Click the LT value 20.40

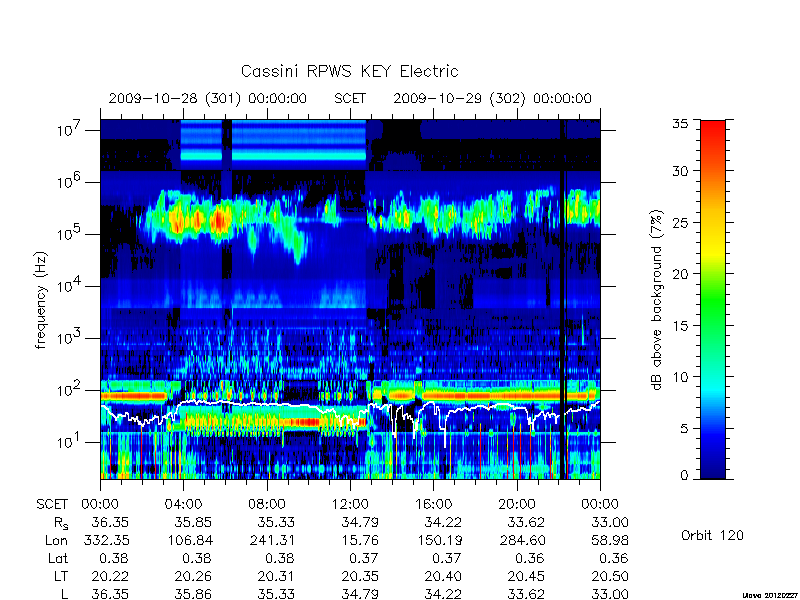443,577
